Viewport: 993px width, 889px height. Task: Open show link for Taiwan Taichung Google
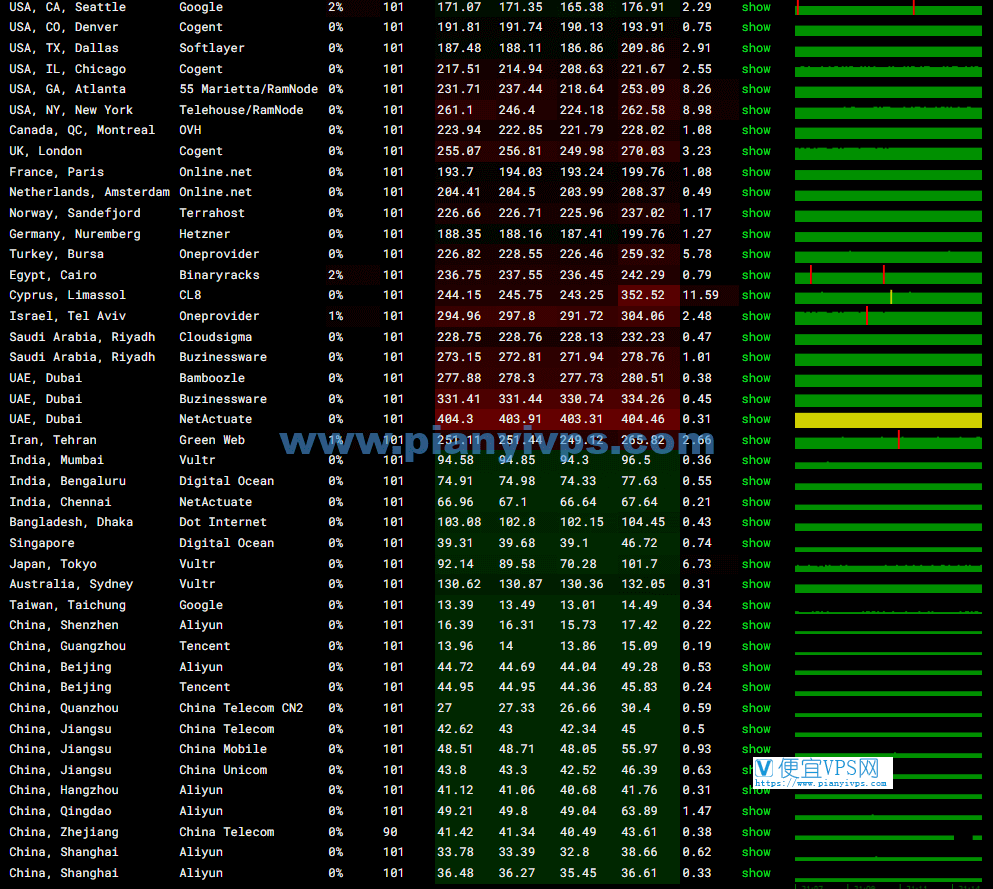(756, 605)
